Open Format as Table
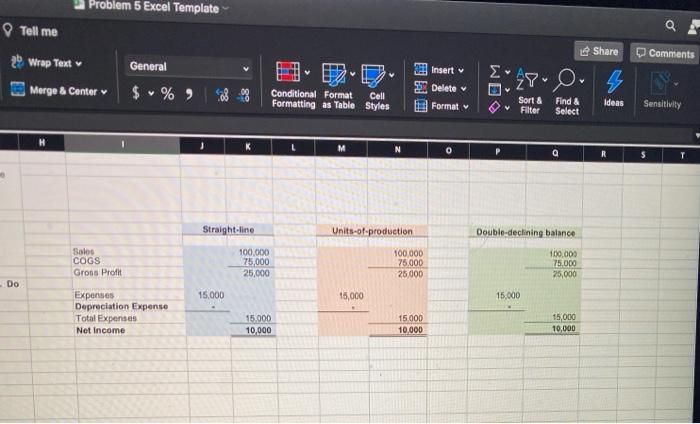Image resolution: width=700 pixels, height=424 pixels. pyautogui.click(x=339, y=87)
